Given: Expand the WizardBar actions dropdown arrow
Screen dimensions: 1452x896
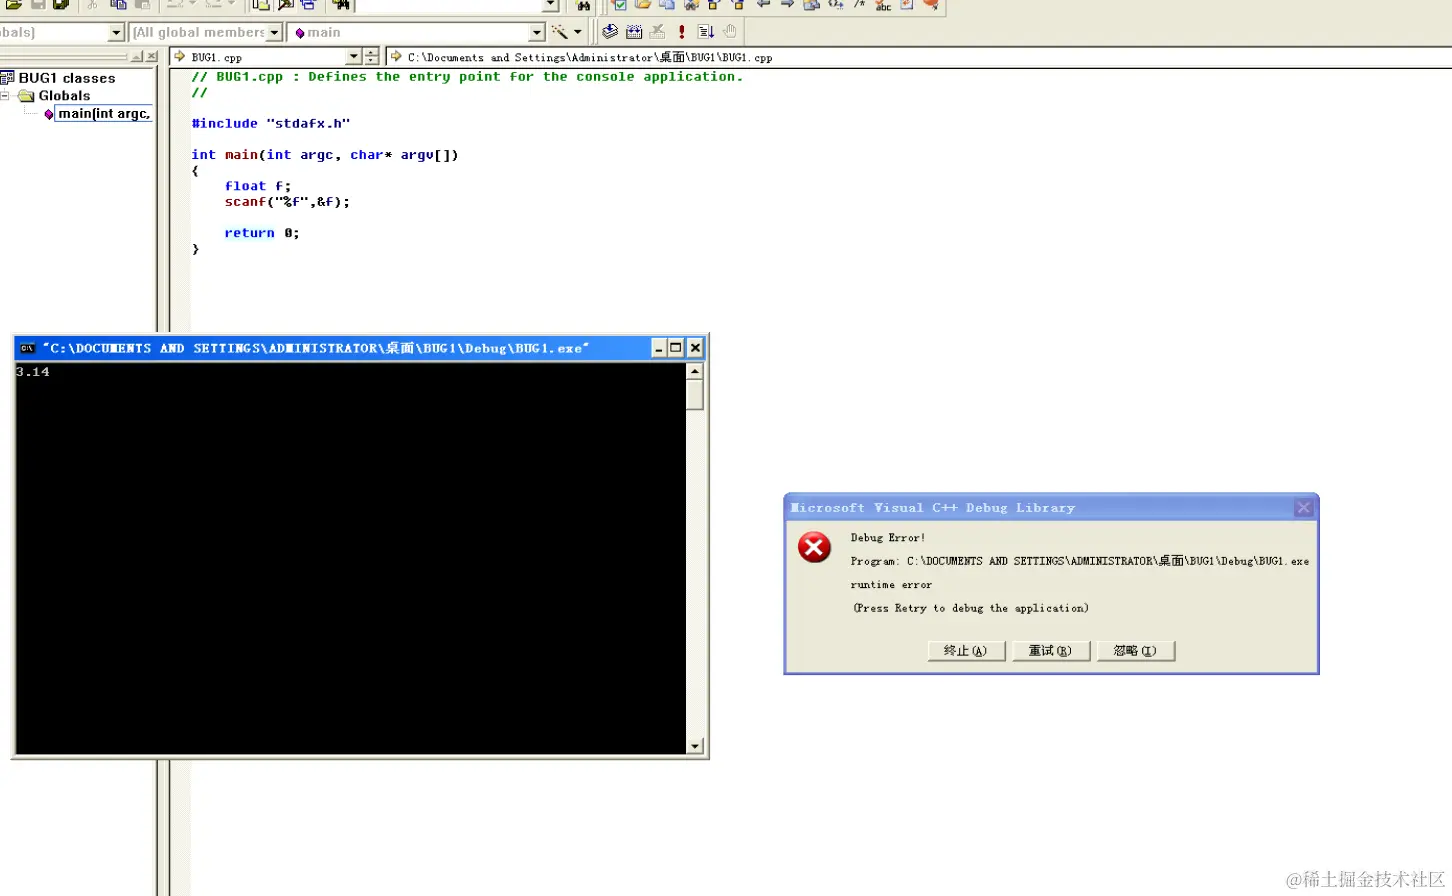Looking at the screenshot, I should (578, 32).
